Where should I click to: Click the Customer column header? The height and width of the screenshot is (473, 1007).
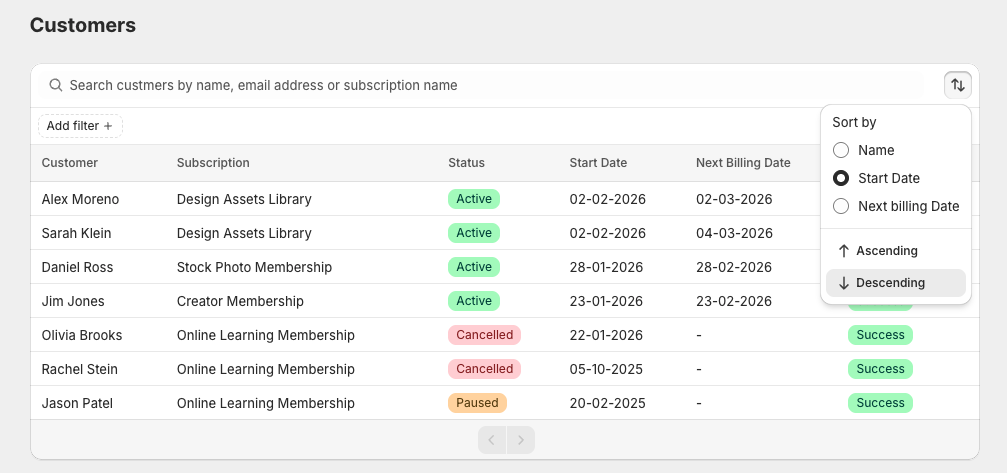pos(70,163)
